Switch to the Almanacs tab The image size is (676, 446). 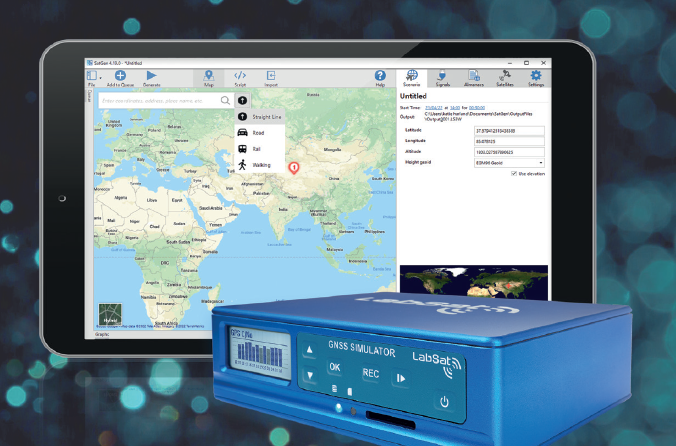(x=473, y=78)
